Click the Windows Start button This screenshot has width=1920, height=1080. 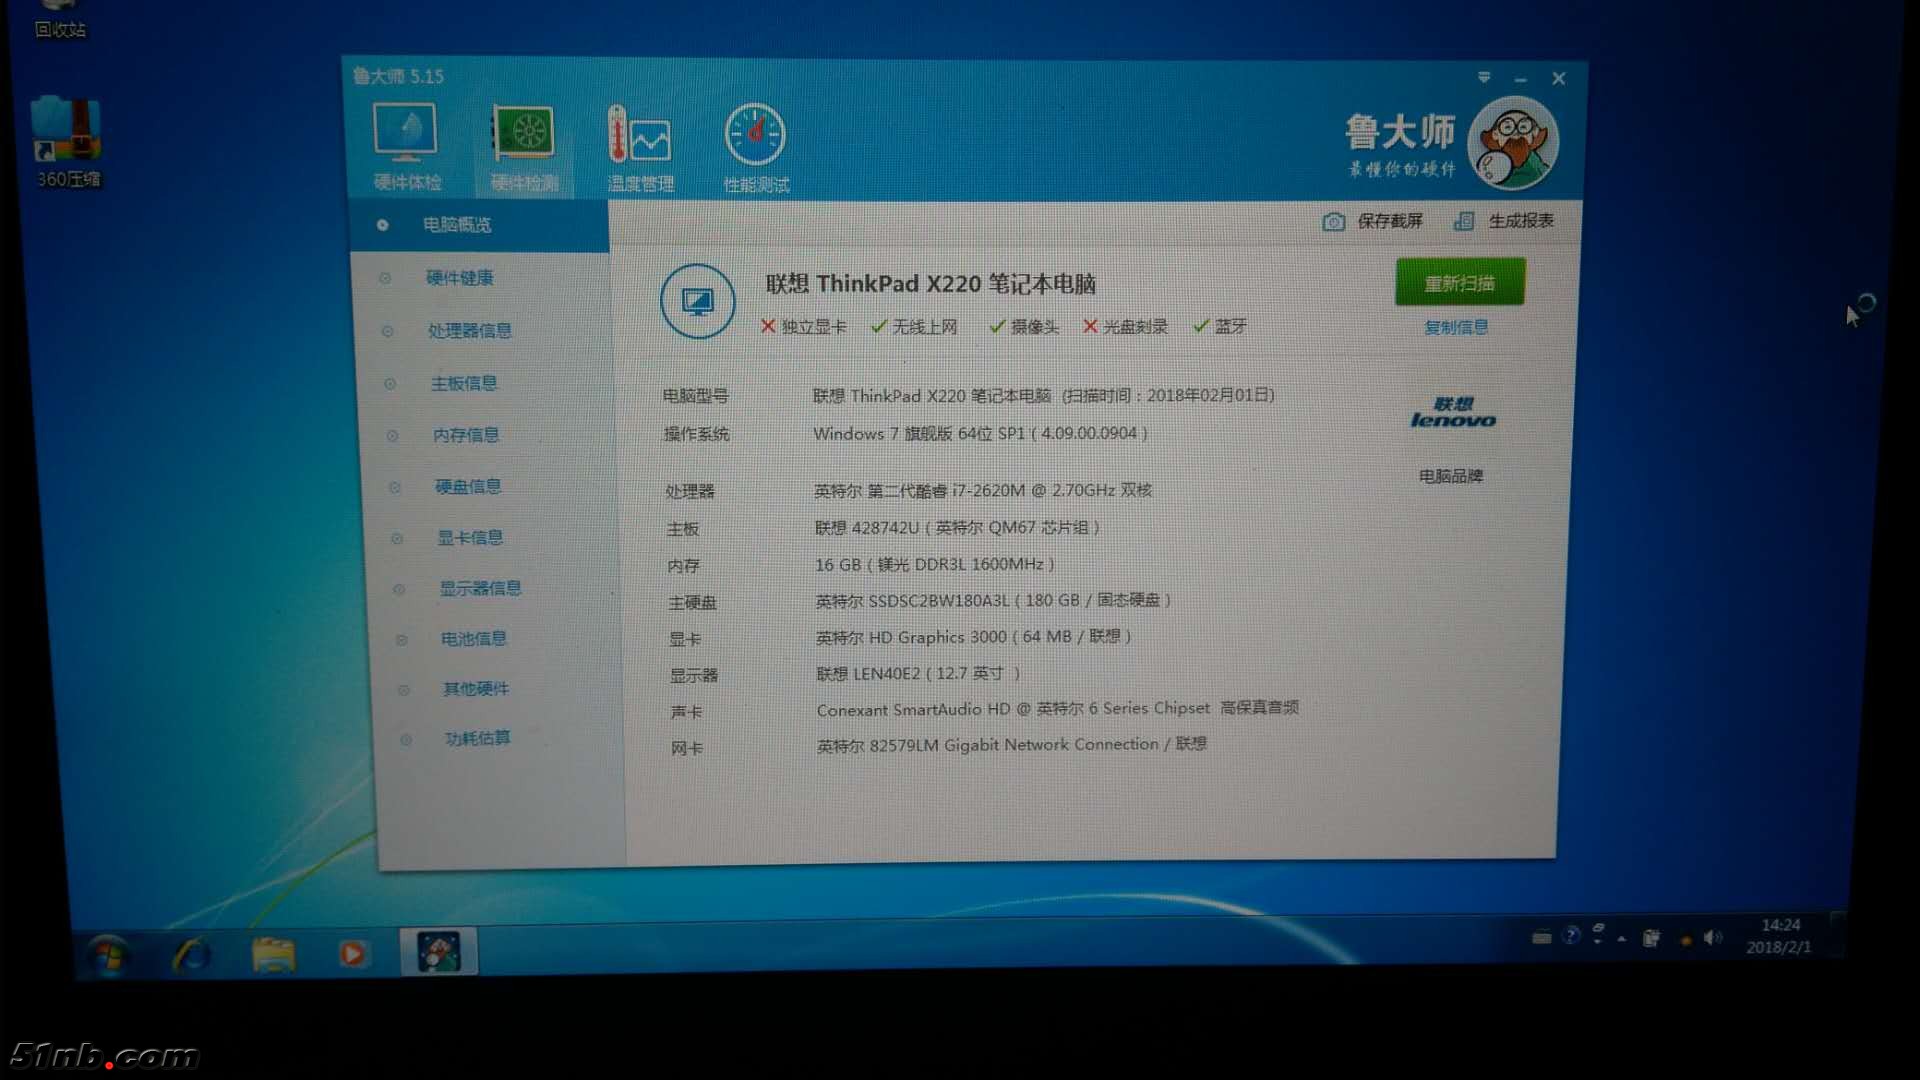[108, 955]
